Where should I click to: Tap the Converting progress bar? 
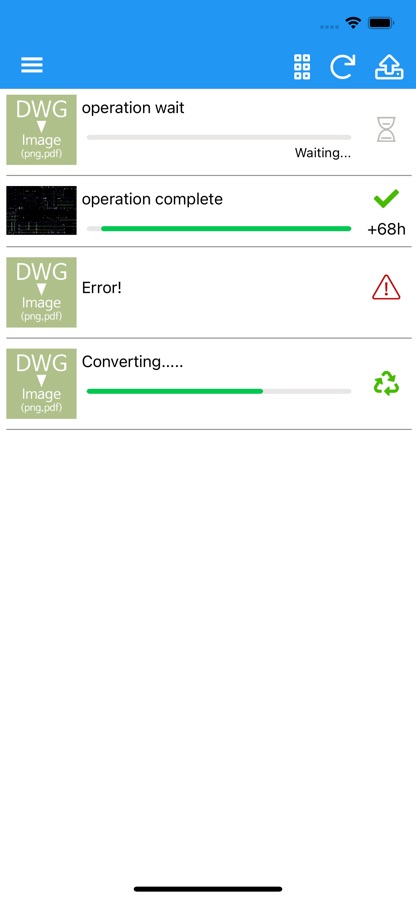pos(219,391)
